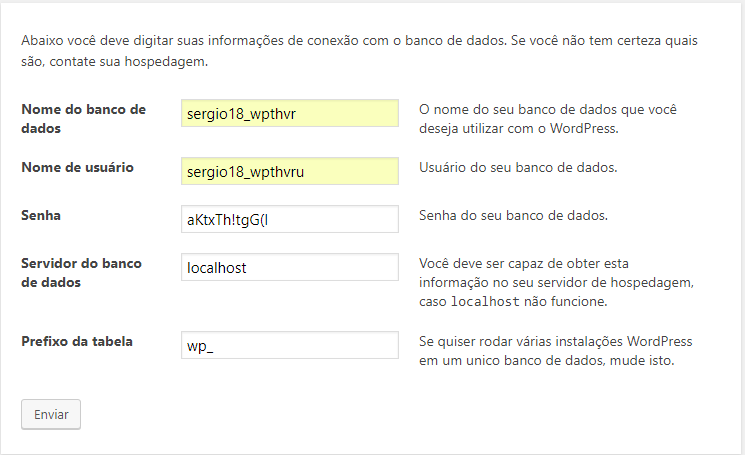Click "Senha do seu banco de dados" description
Image resolution: width=745 pixels, height=455 pixels.
(514, 215)
